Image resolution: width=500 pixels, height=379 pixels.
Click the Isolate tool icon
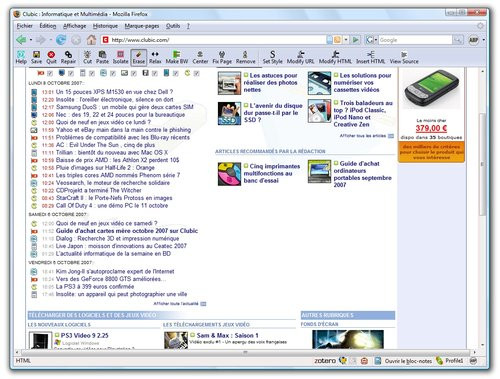(x=120, y=57)
